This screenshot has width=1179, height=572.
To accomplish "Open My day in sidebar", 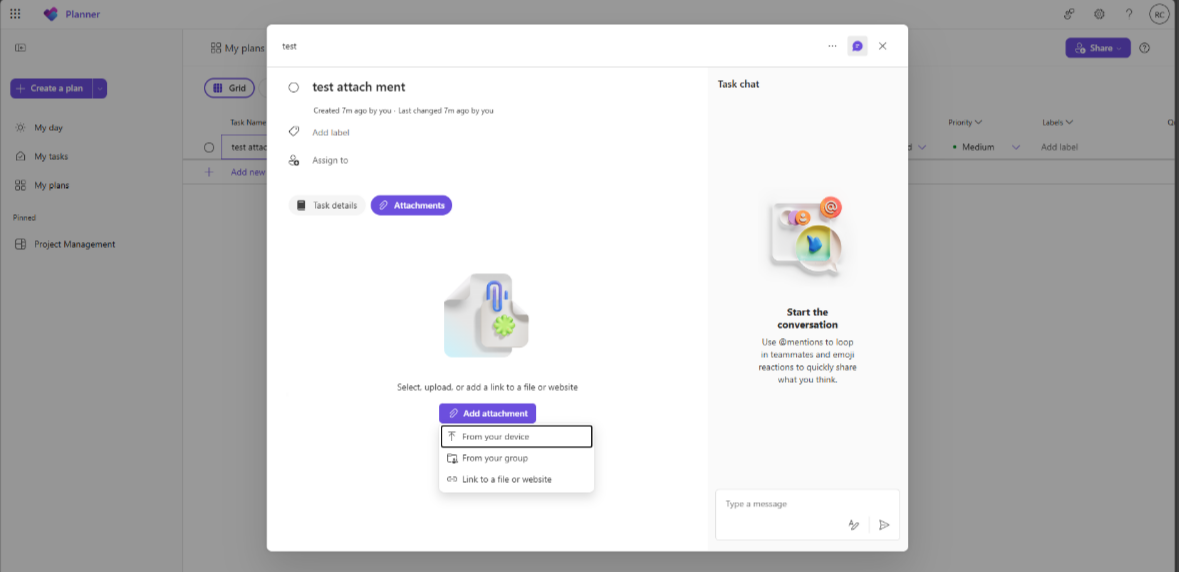I will (x=48, y=128).
